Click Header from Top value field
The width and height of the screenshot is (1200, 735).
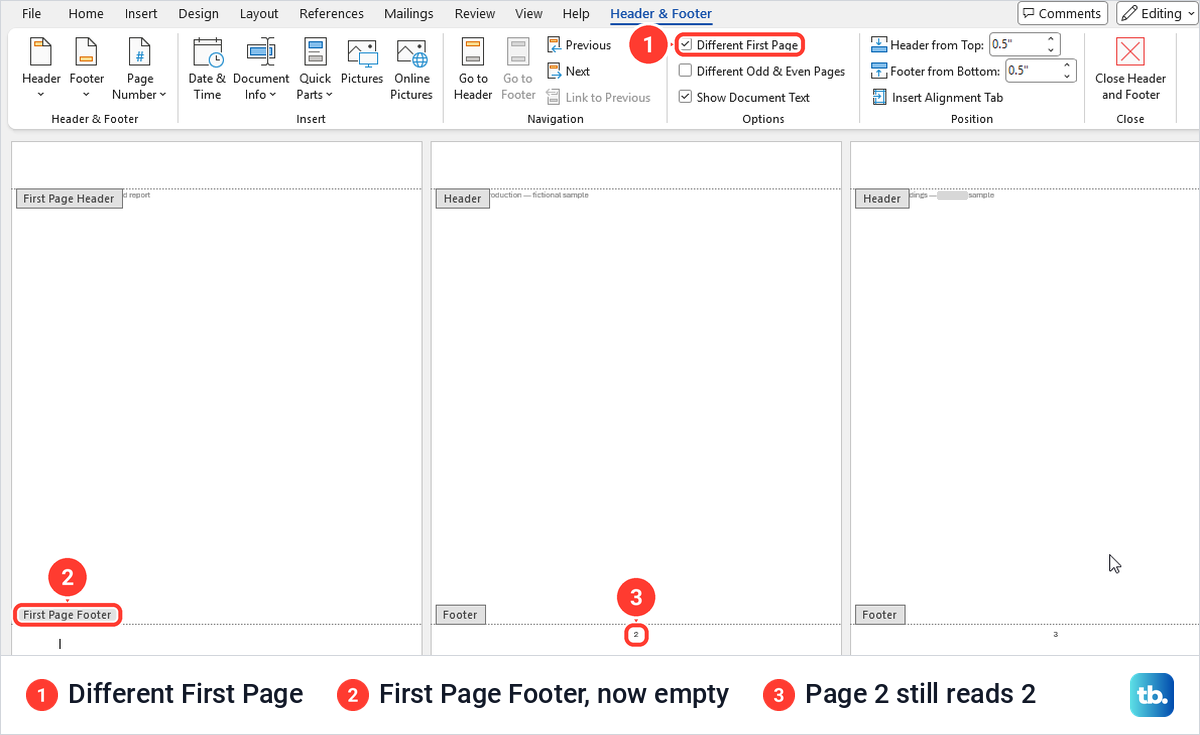(x=1016, y=45)
